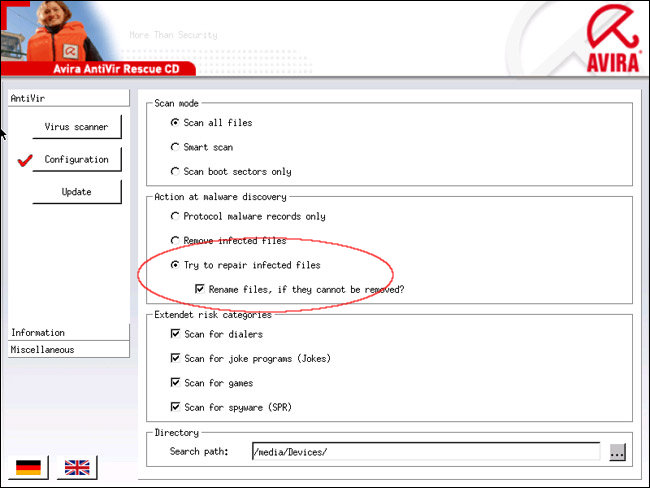Select the AntiVir panel tab

[x=65, y=98]
